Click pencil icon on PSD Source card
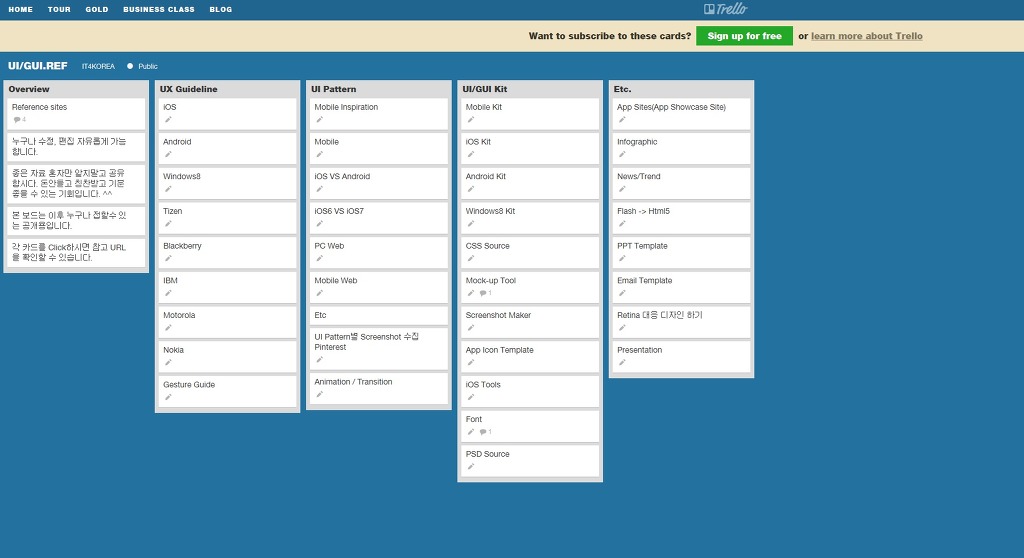 click(x=471, y=467)
